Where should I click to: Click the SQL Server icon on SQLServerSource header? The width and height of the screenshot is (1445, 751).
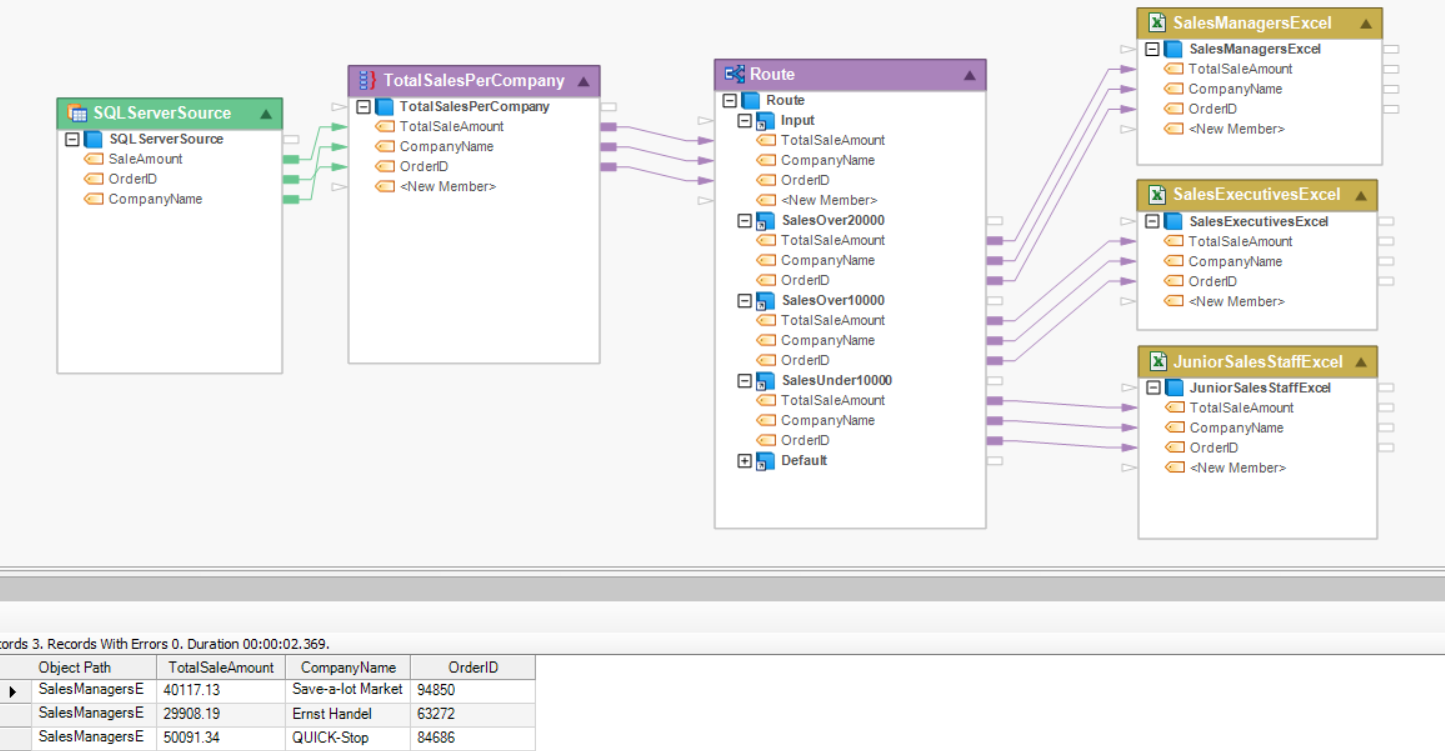tap(78, 113)
